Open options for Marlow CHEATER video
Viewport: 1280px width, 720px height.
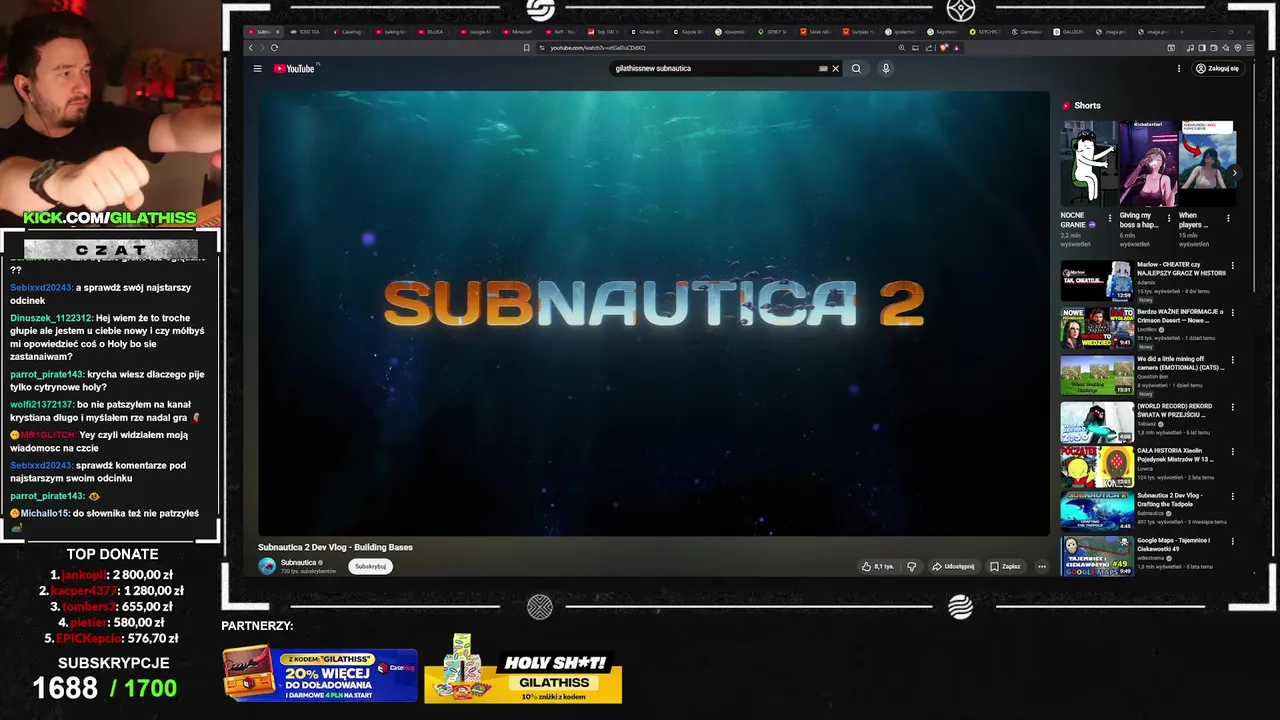click(1232, 265)
